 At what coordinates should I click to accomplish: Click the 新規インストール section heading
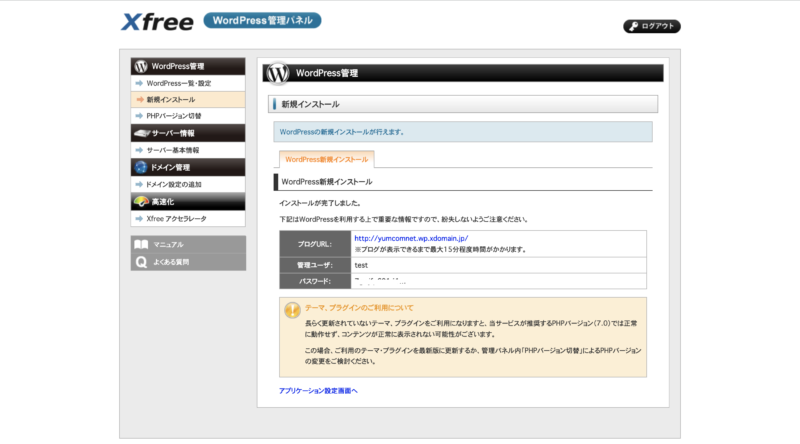(x=463, y=104)
